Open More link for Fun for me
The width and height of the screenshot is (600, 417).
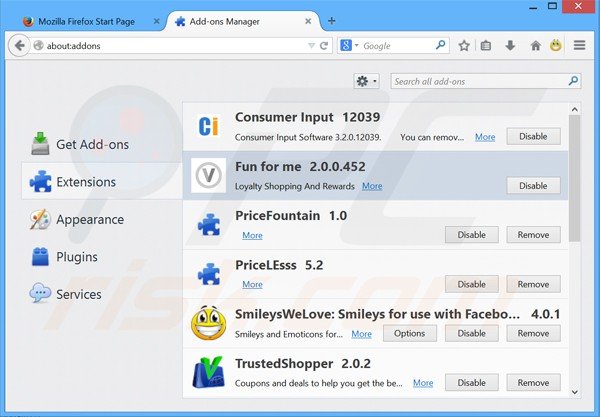[x=372, y=186]
